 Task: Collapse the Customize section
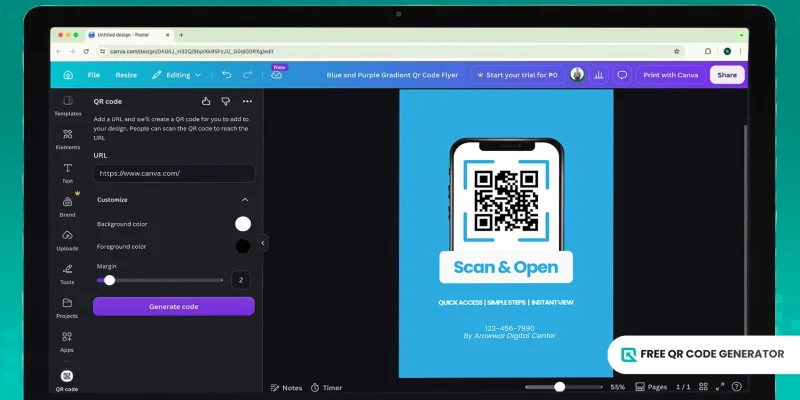point(245,200)
